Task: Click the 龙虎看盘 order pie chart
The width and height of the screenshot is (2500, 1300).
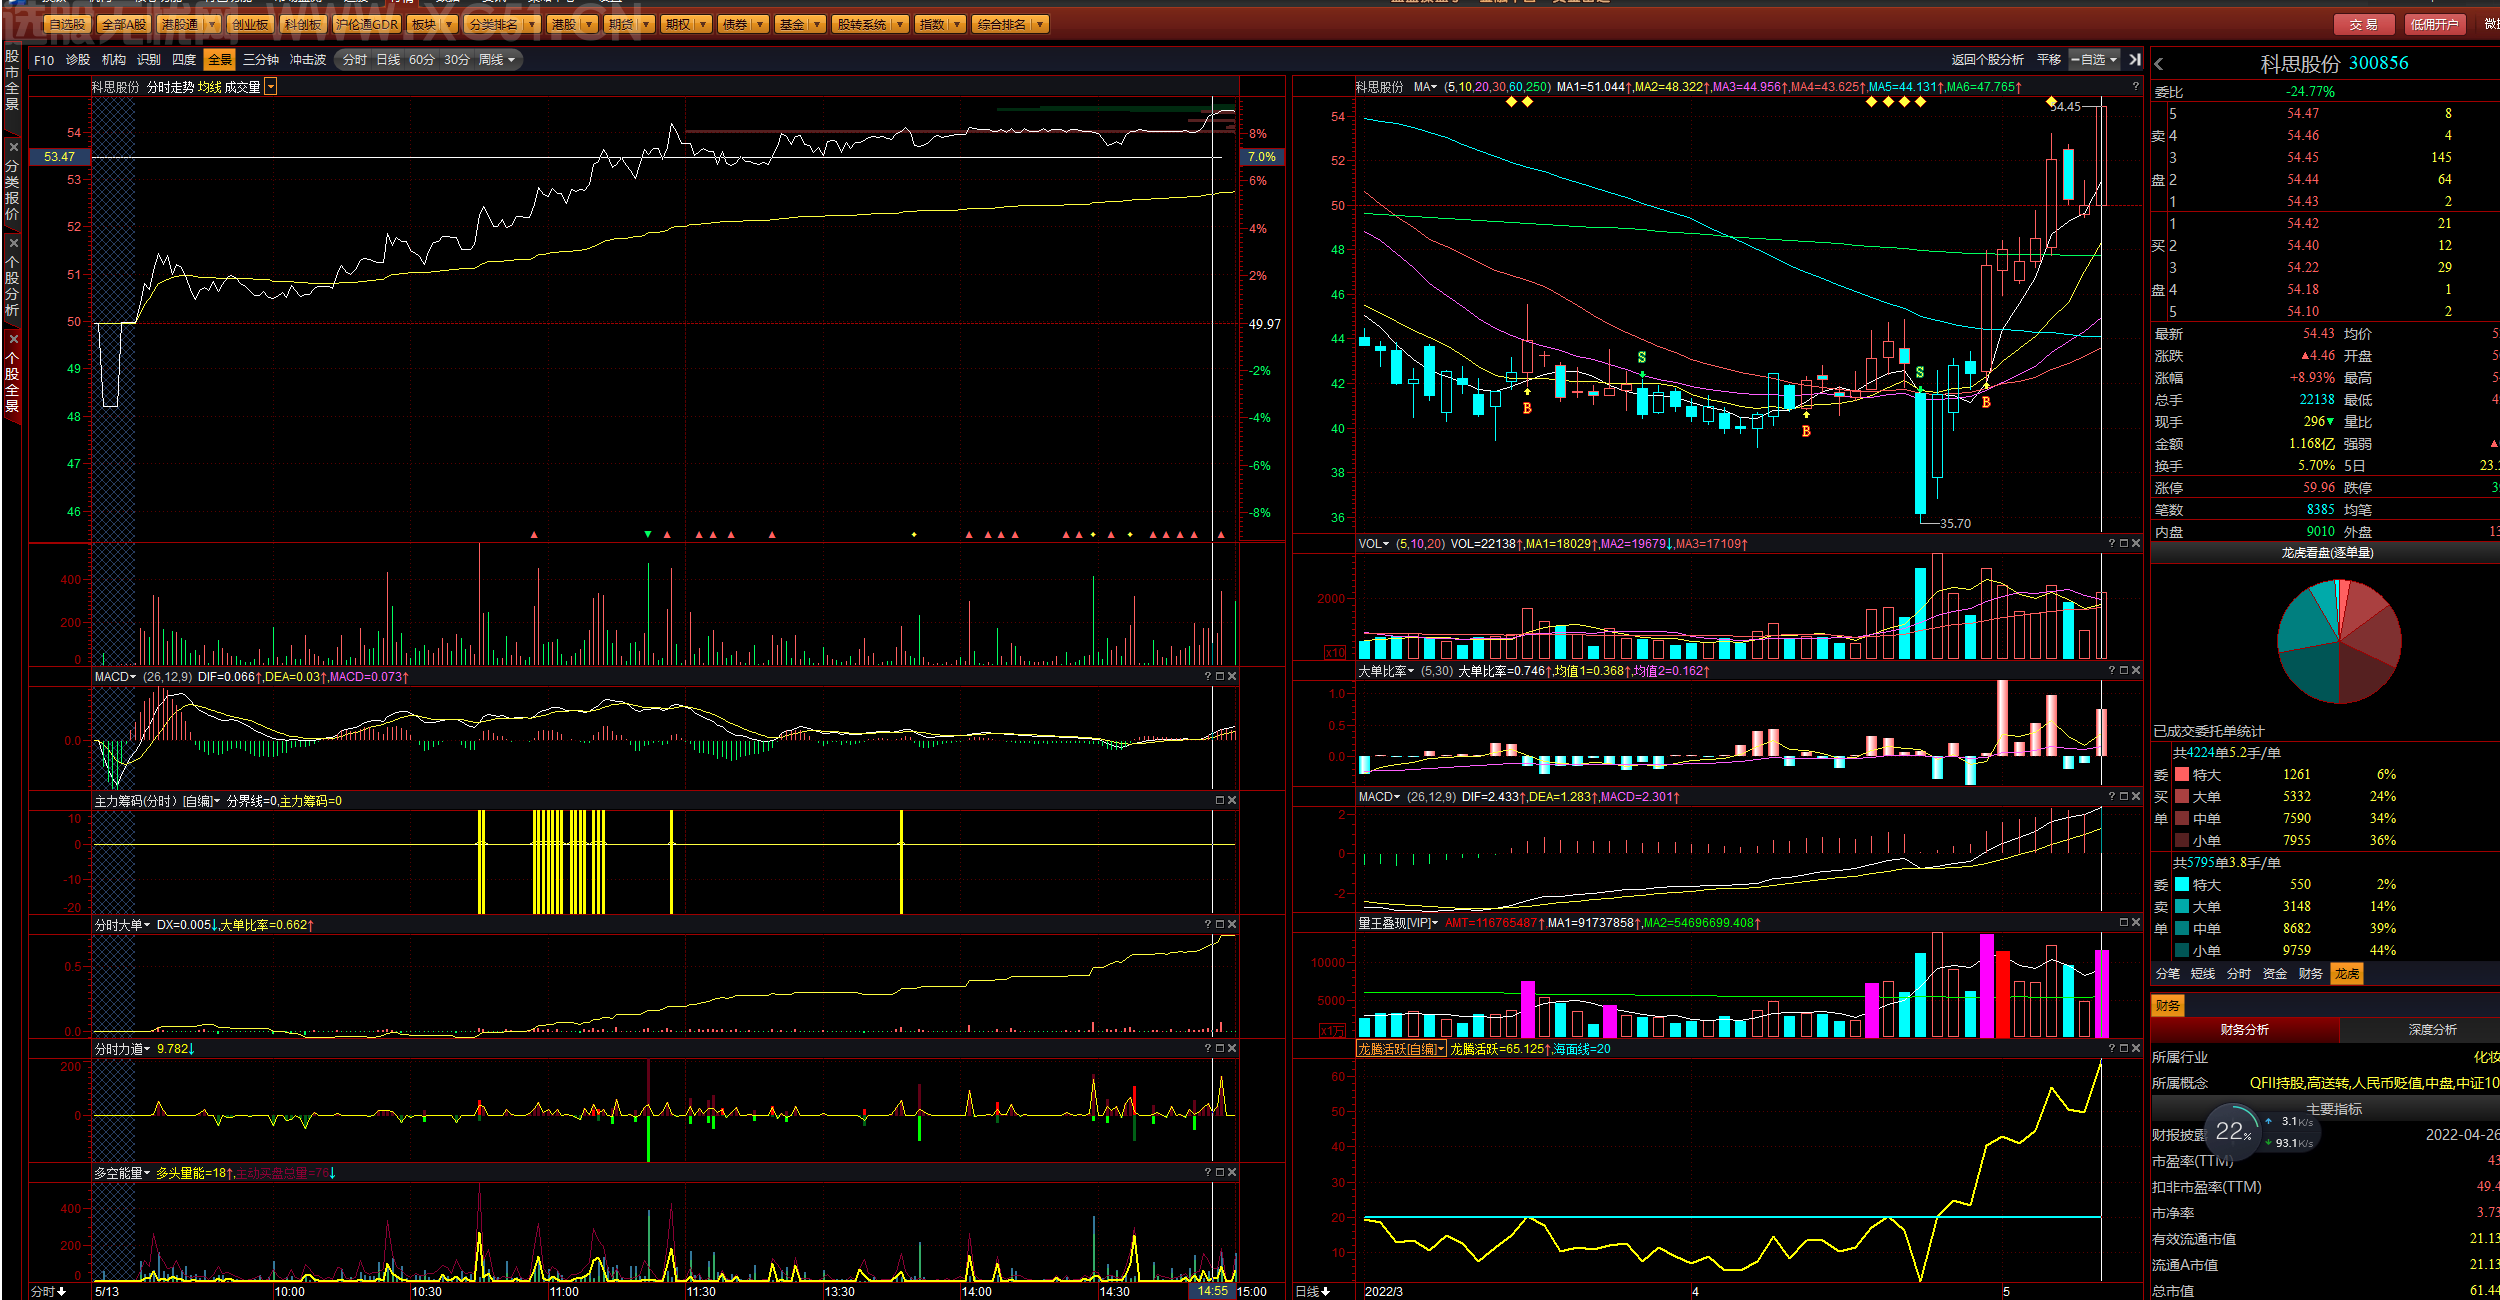Action: tap(2339, 641)
